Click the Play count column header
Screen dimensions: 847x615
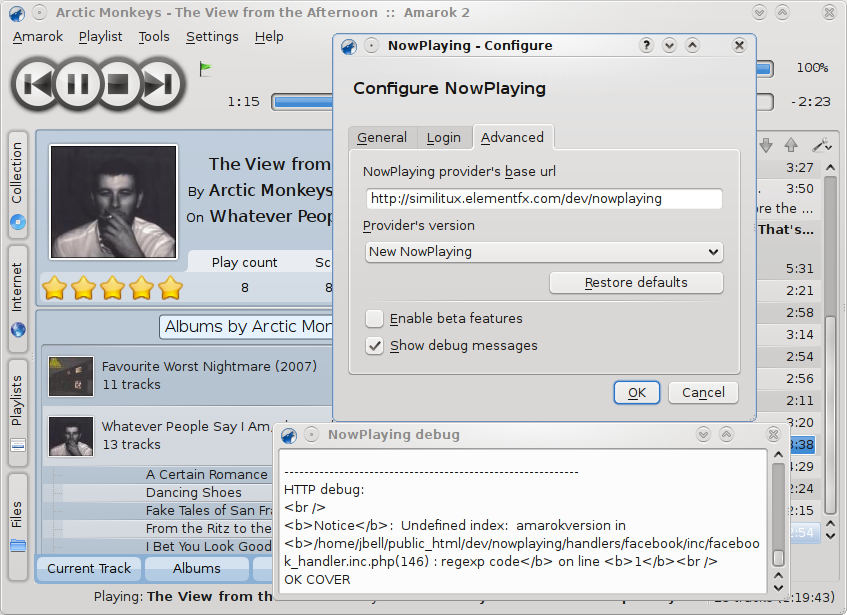[x=244, y=262]
